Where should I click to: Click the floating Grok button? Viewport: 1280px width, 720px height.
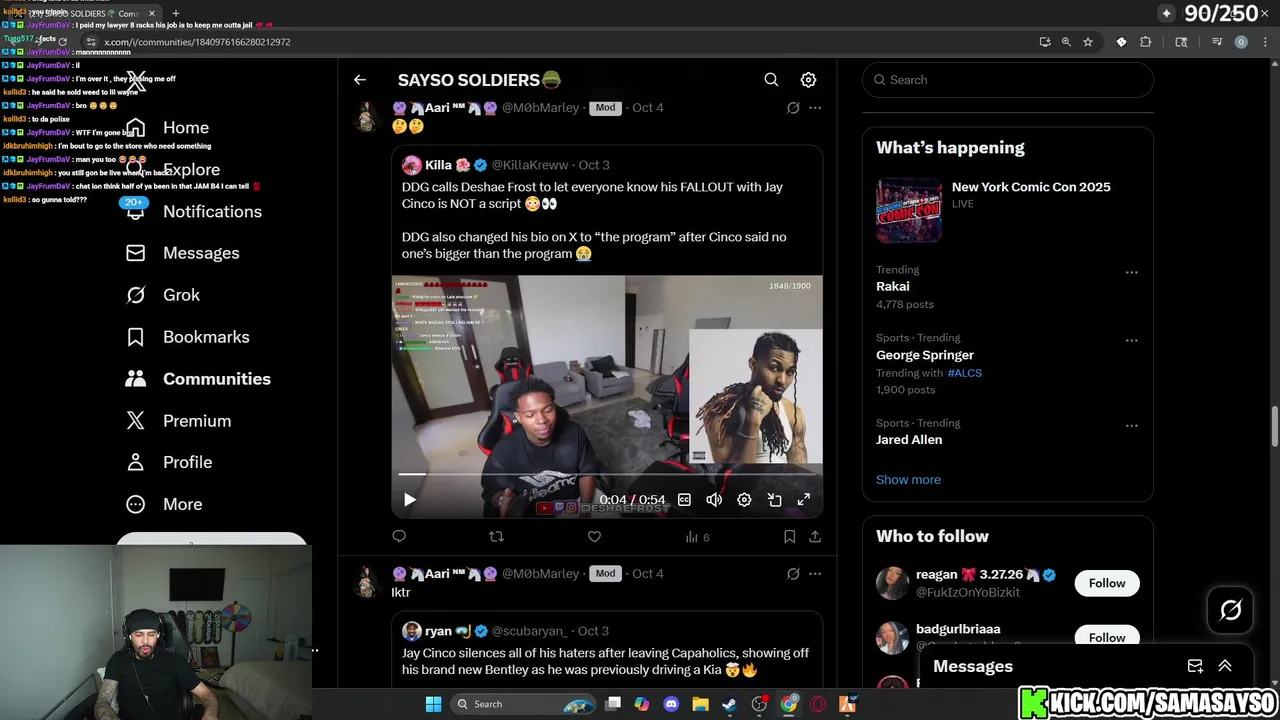(x=1230, y=610)
